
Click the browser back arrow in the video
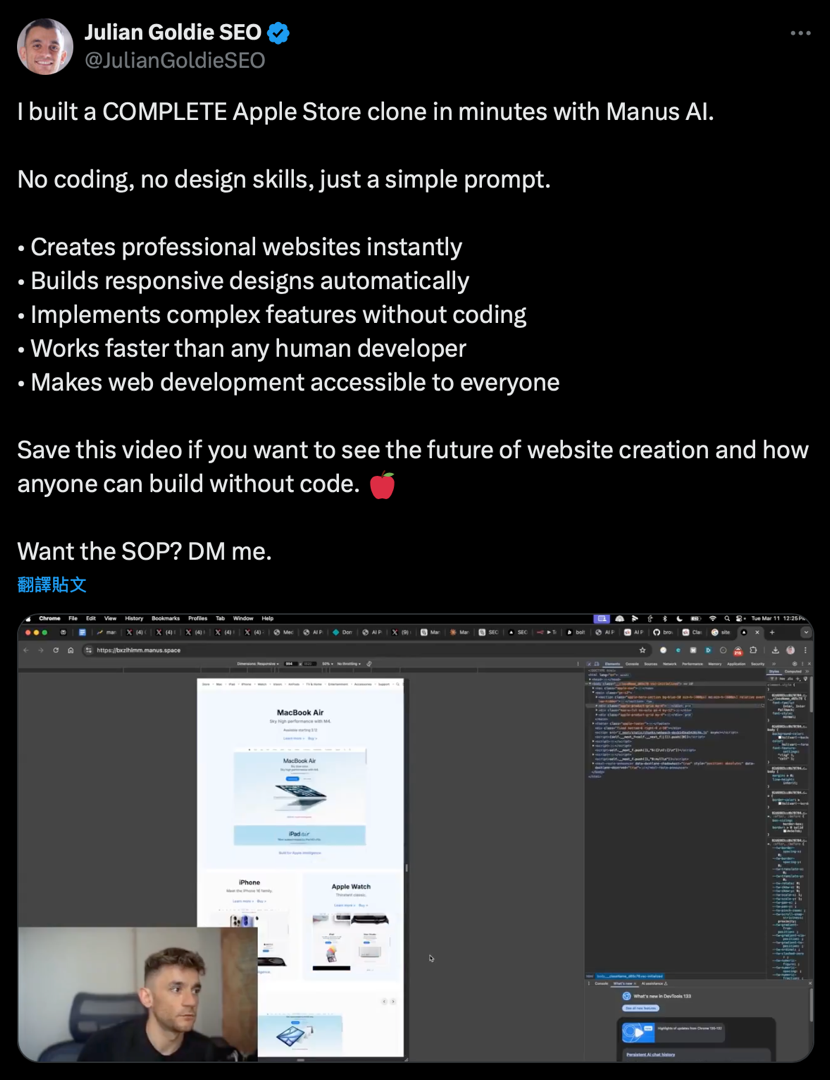[x=26, y=650]
